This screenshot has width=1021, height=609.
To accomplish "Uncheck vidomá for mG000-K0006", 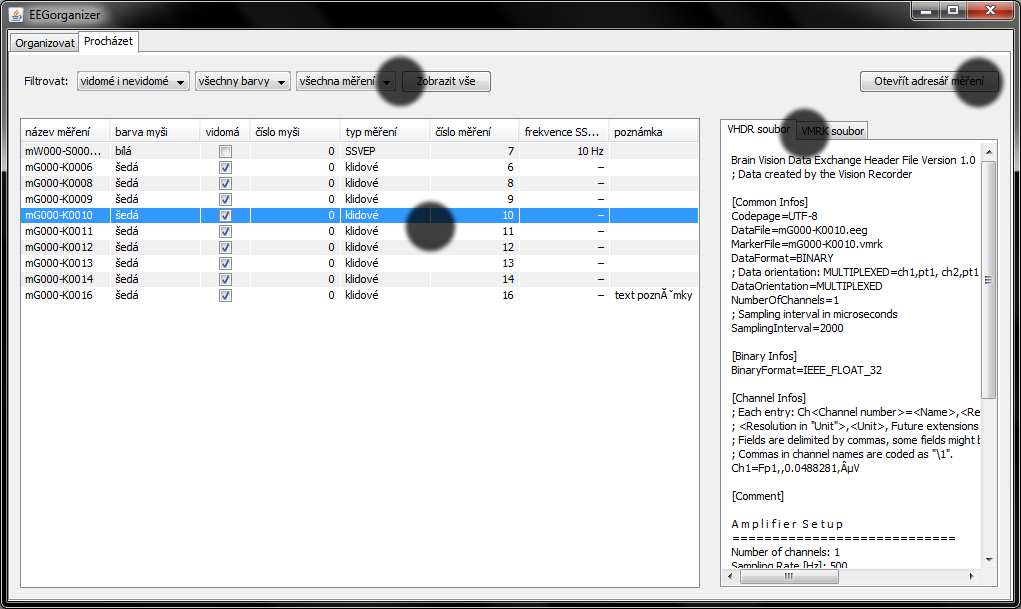I will point(225,167).
